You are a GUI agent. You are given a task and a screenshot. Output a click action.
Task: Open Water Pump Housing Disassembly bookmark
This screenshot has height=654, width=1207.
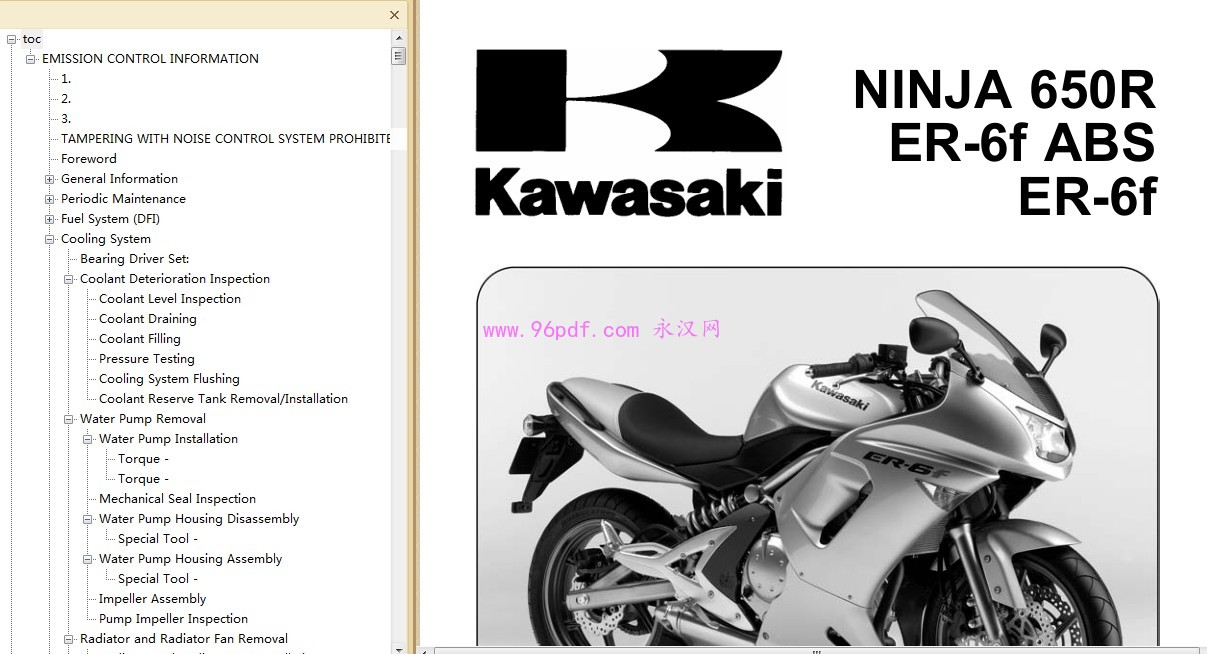199,519
